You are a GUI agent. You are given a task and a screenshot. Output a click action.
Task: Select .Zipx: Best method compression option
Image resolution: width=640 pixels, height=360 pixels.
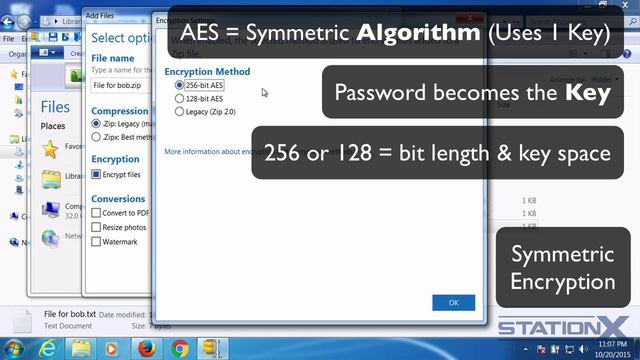tap(96, 137)
